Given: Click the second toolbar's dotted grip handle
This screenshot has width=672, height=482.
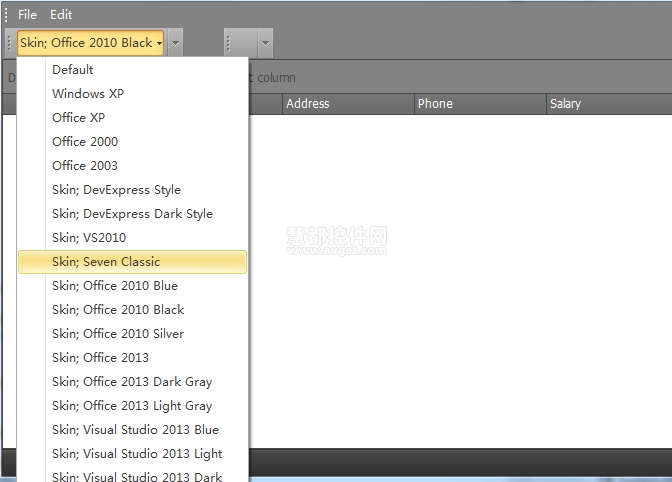Looking at the screenshot, I should coord(228,43).
